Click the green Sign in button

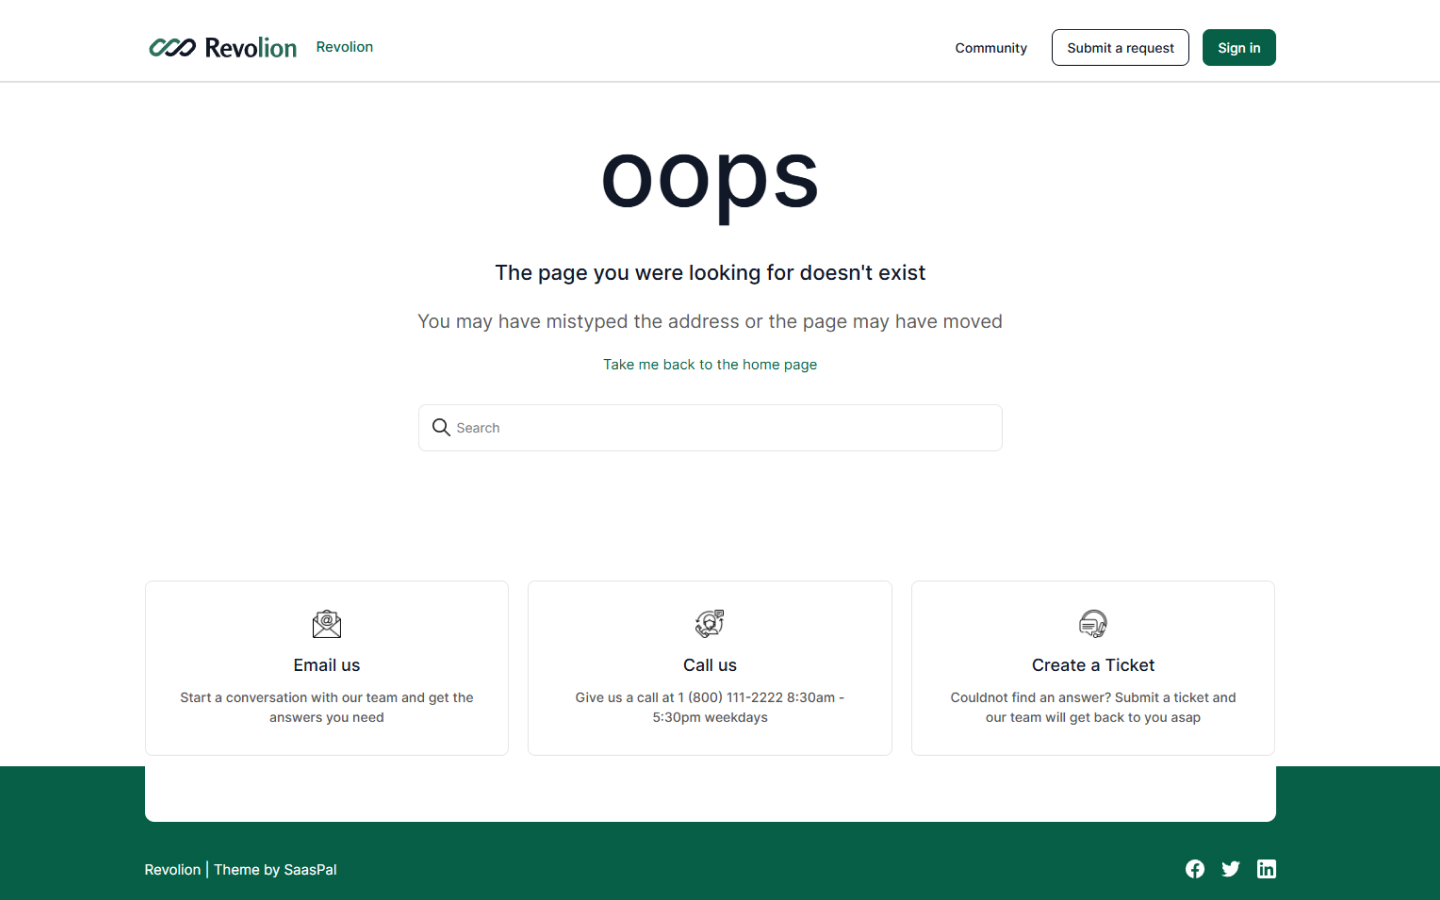click(x=1238, y=48)
